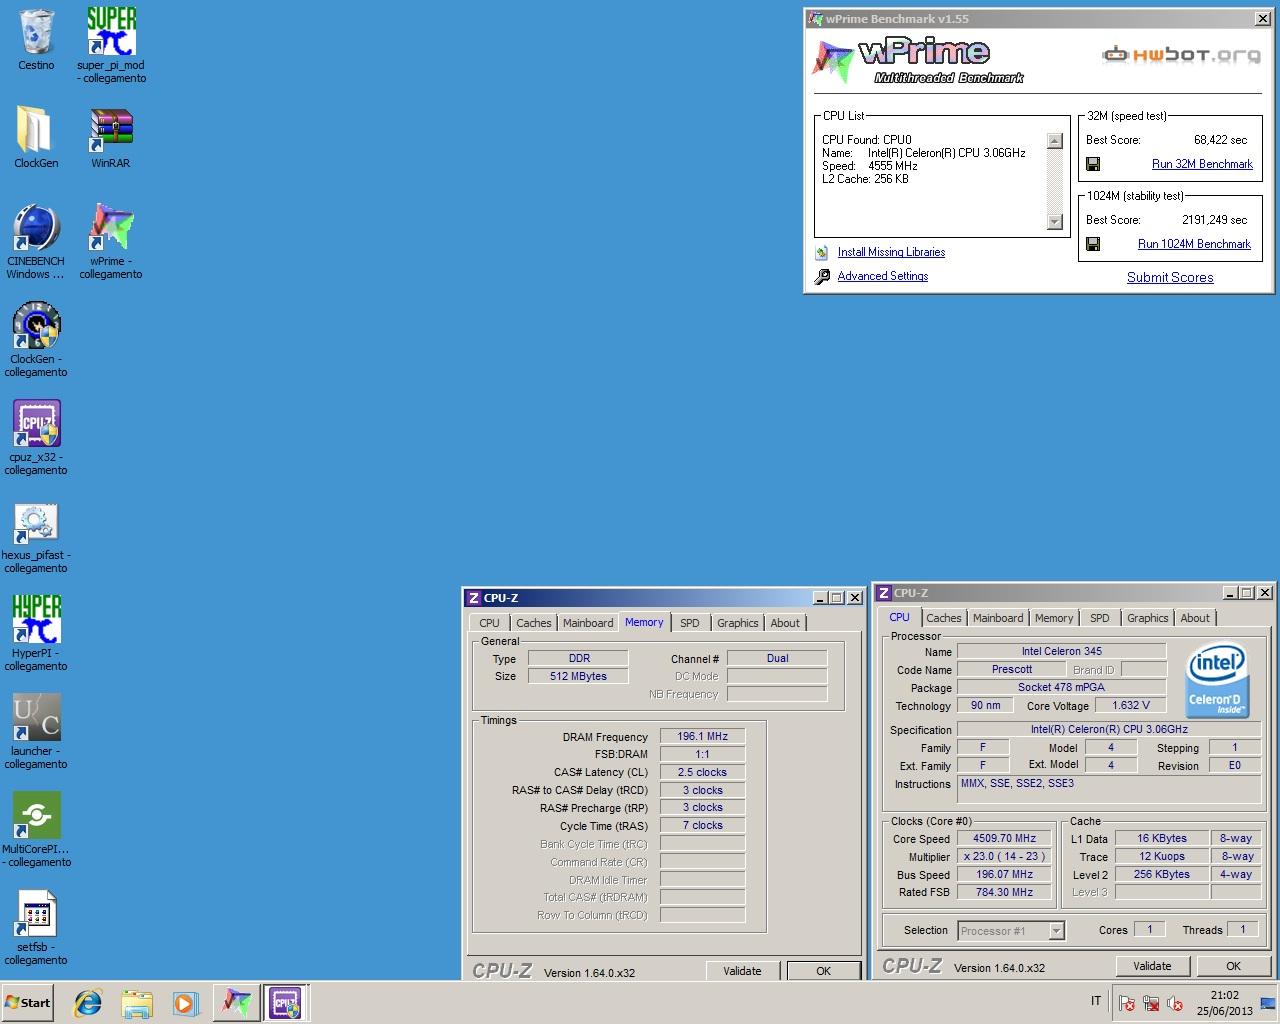
Task: Open Graphics tab in right CPU-Z window
Action: (1148, 618)
